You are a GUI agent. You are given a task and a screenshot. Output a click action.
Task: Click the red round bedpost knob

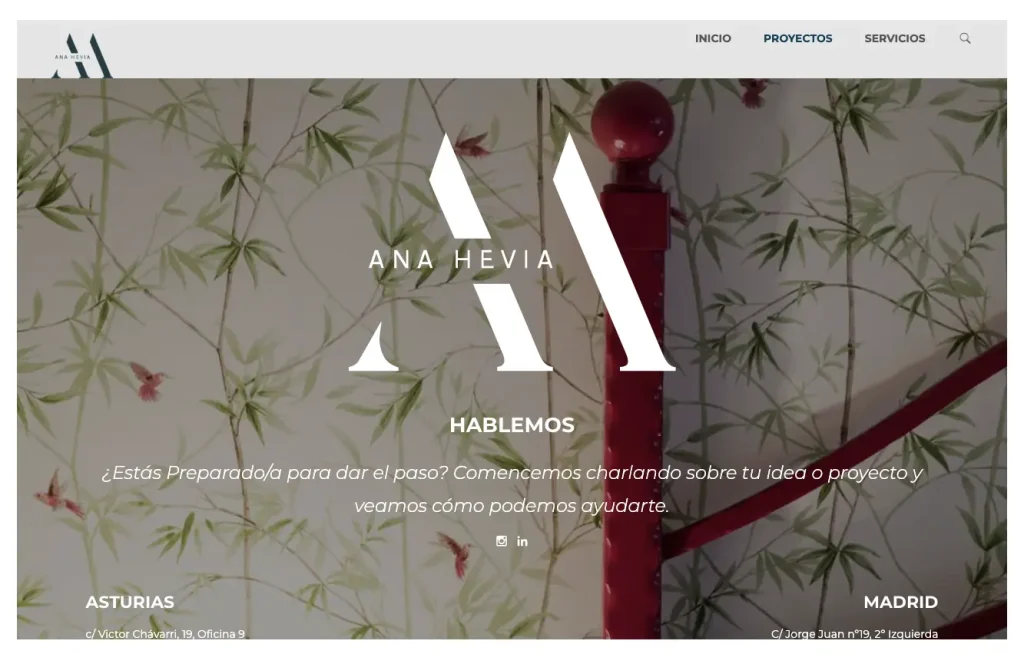pos(632,121)
